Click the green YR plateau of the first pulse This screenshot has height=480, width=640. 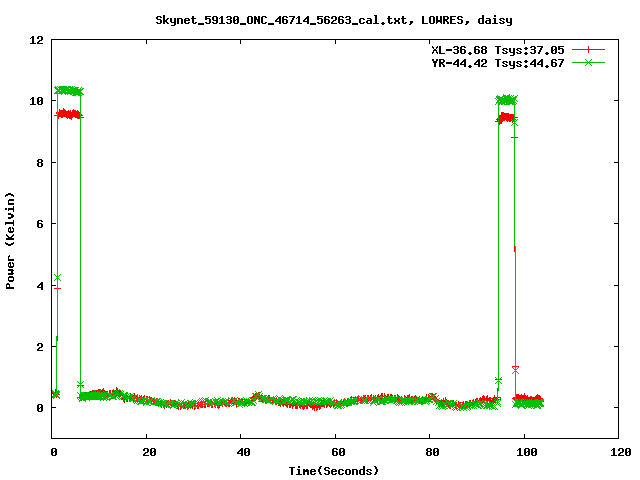tap(69, 91)
